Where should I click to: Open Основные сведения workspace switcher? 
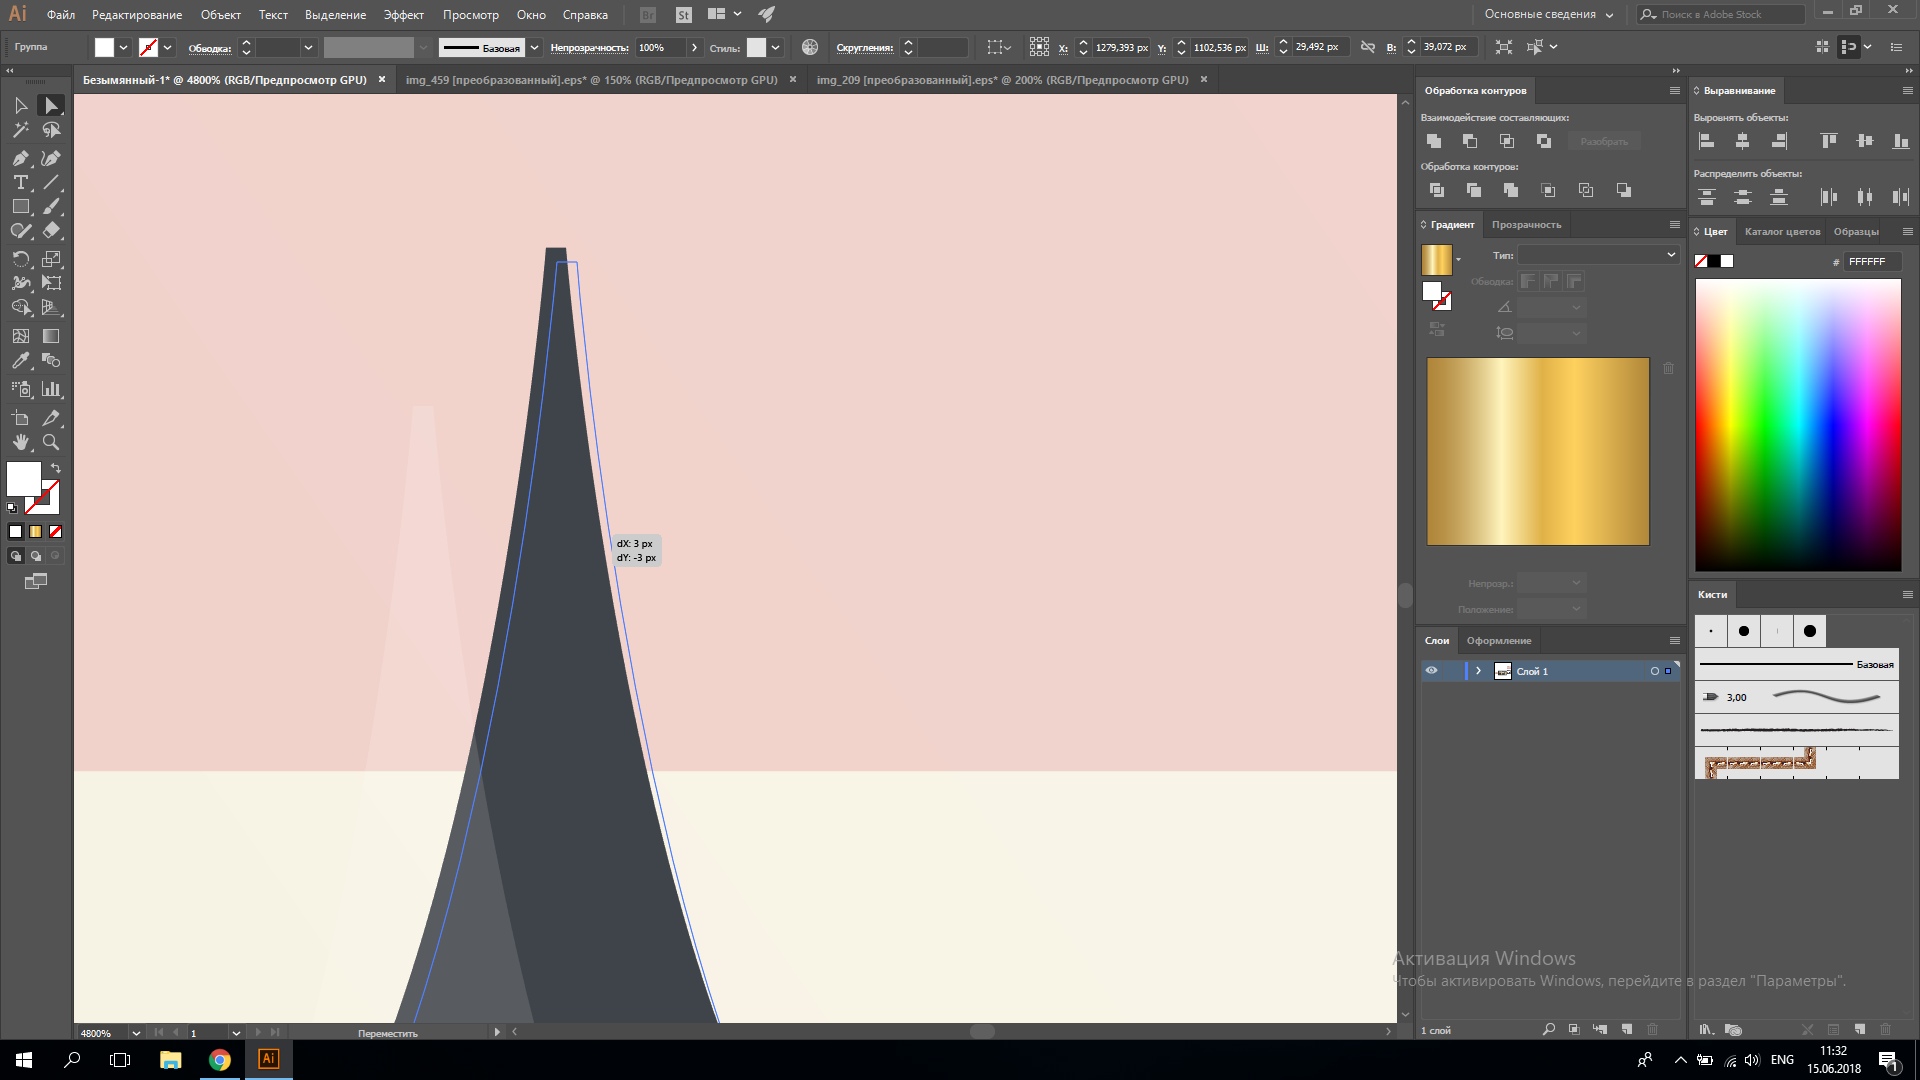pyautogui.click(x=1548, y=14)
